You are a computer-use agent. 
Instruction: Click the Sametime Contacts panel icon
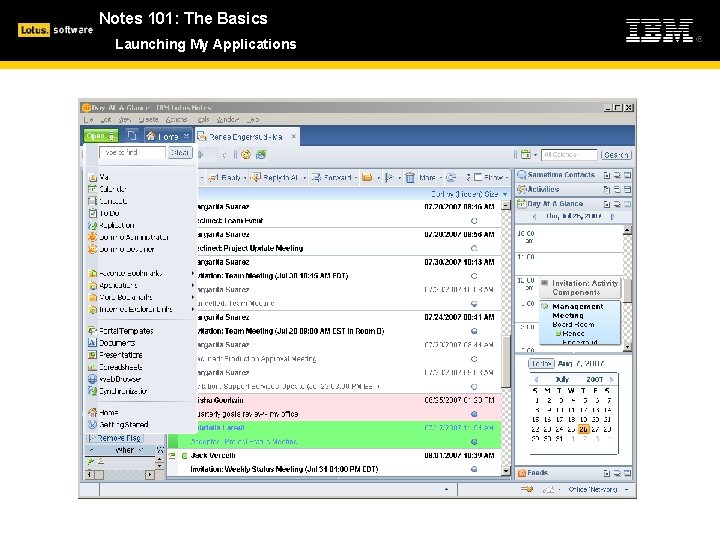pyautogui.click(x=521, y=175)
